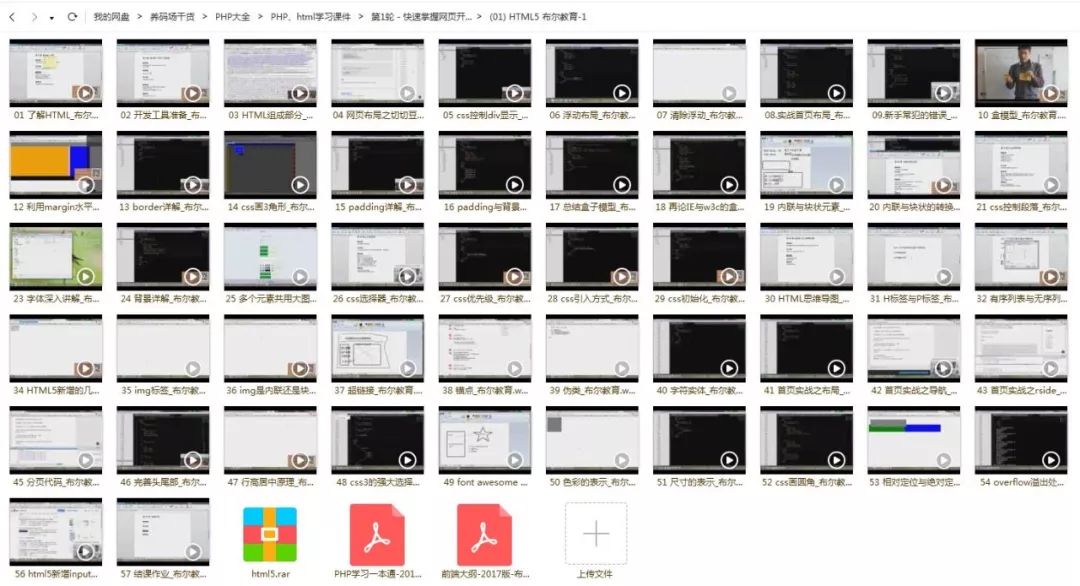Open video 23 字体深入讲解 thumbnail
Screen dimensions: 1080x586
56,256
